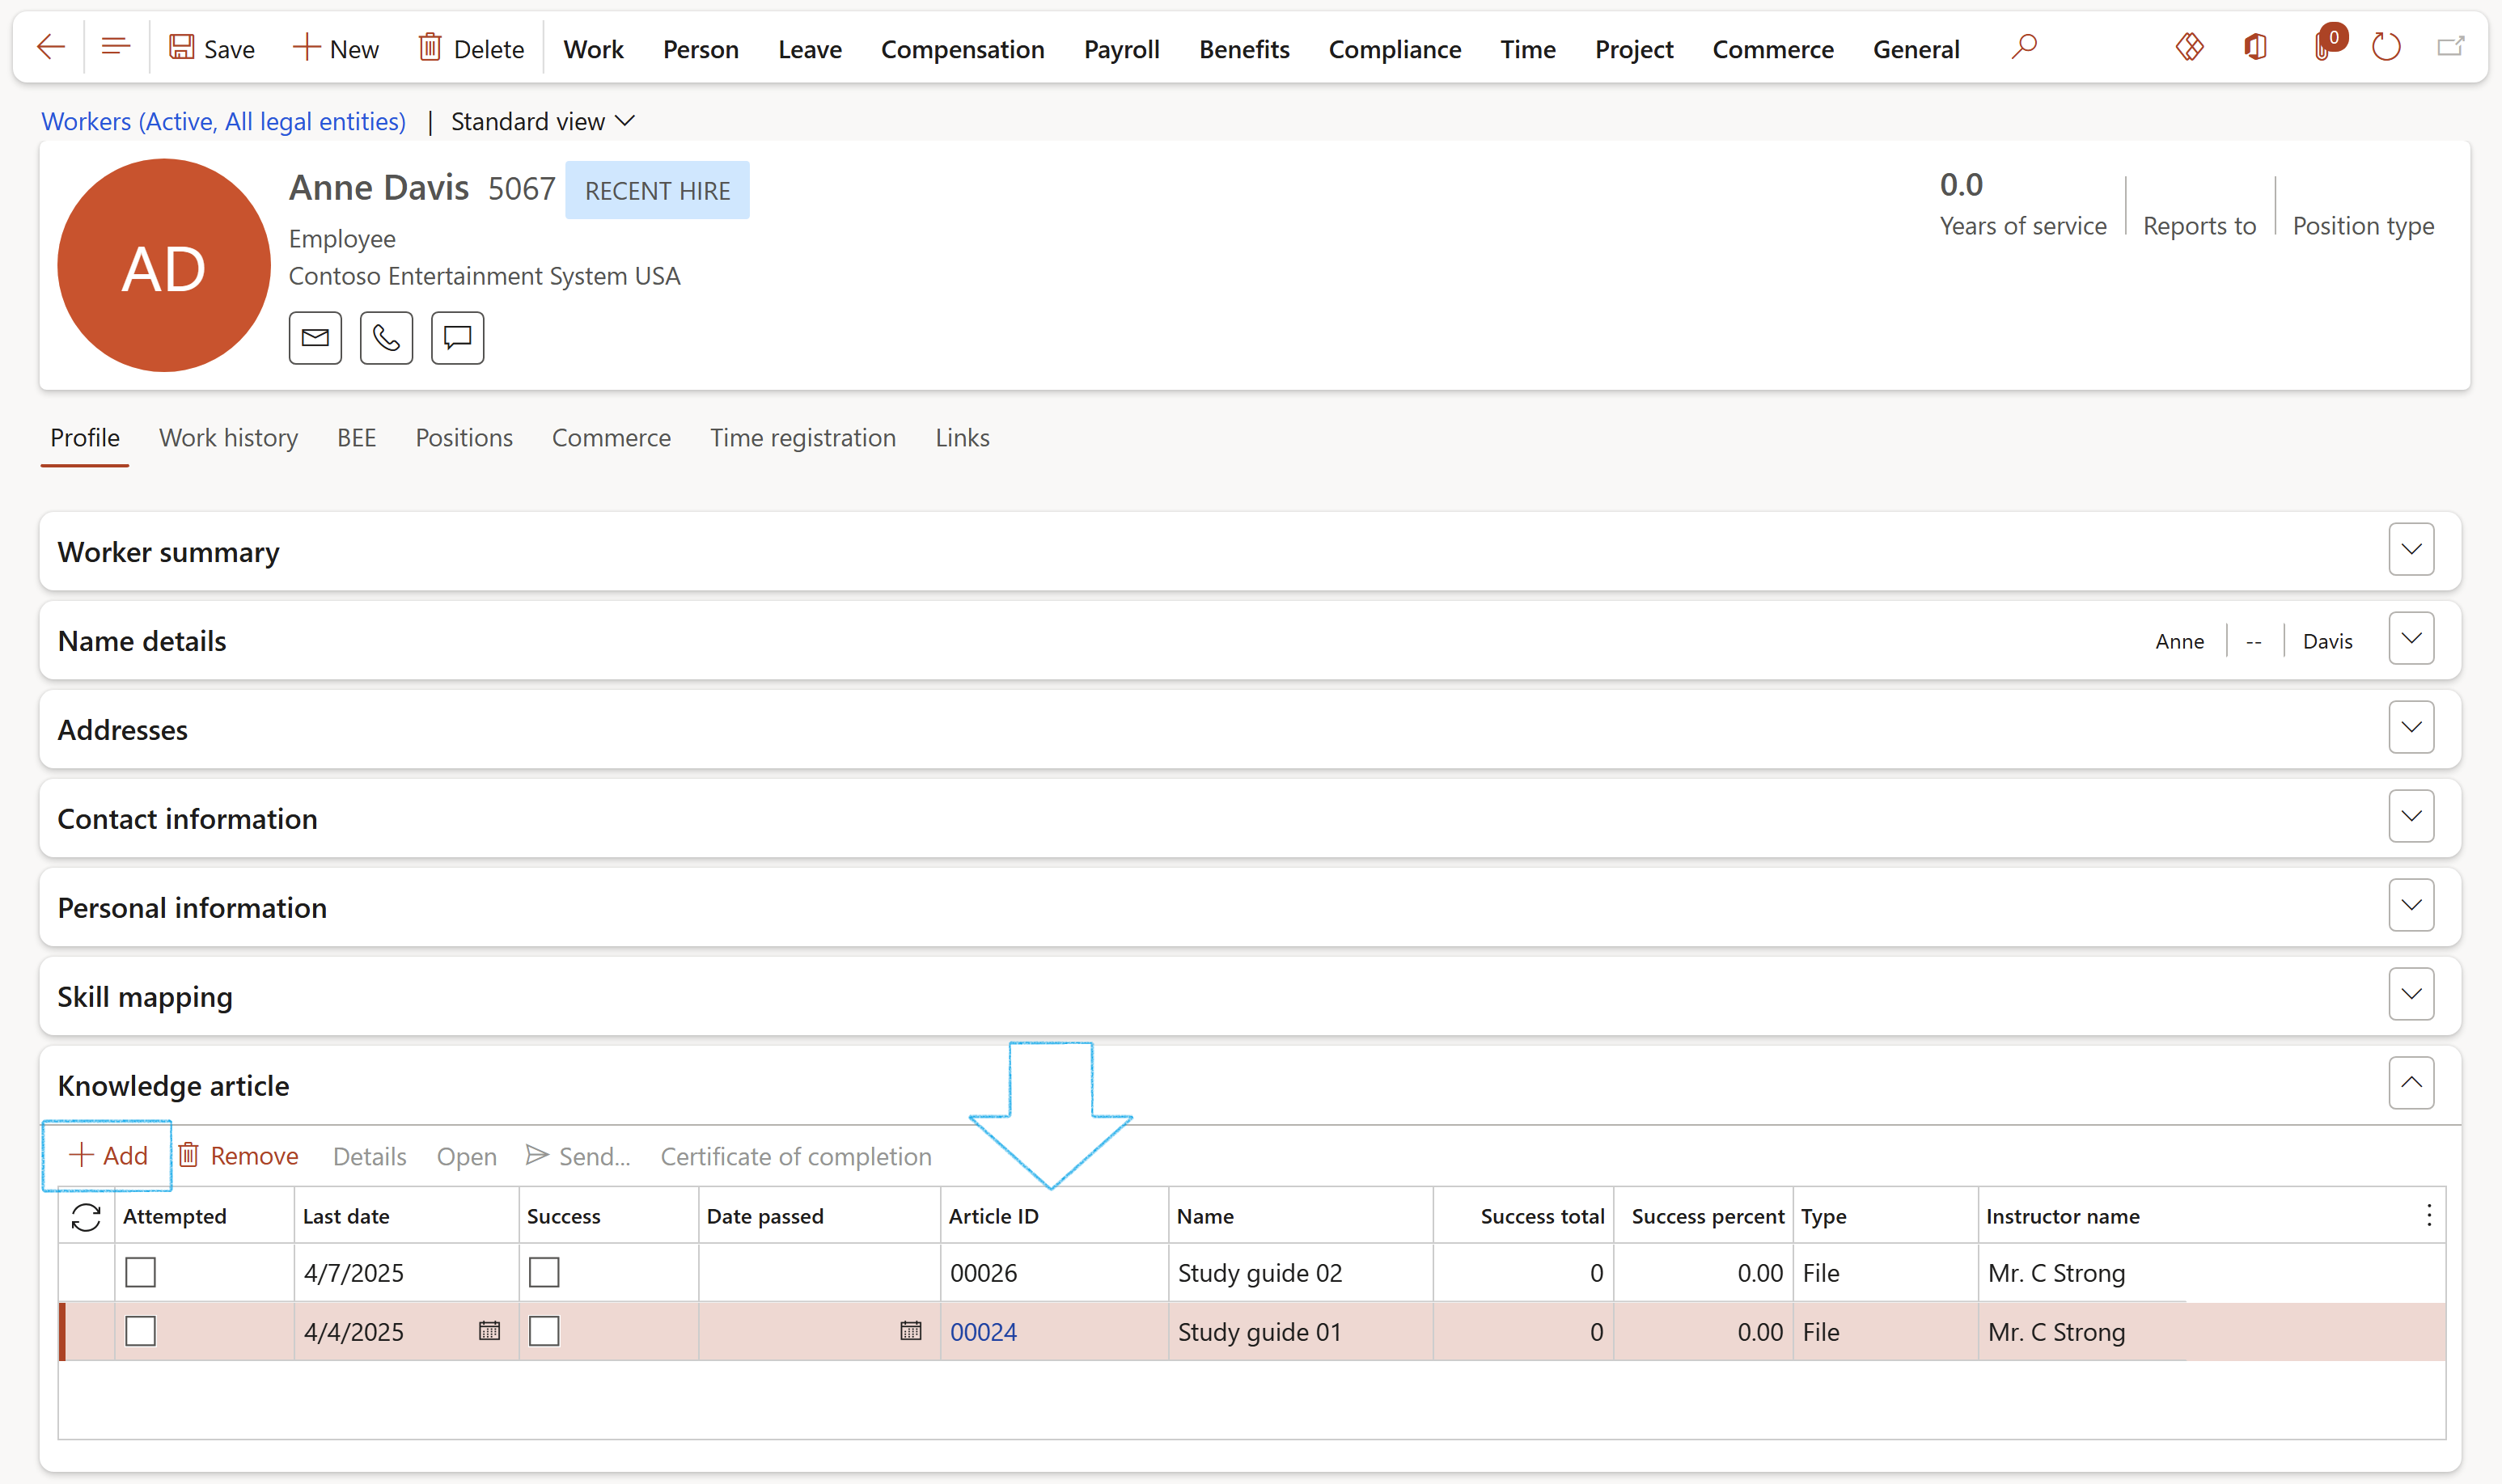Open the Compensation menu

pyautogui.click(x=962, y=49)
